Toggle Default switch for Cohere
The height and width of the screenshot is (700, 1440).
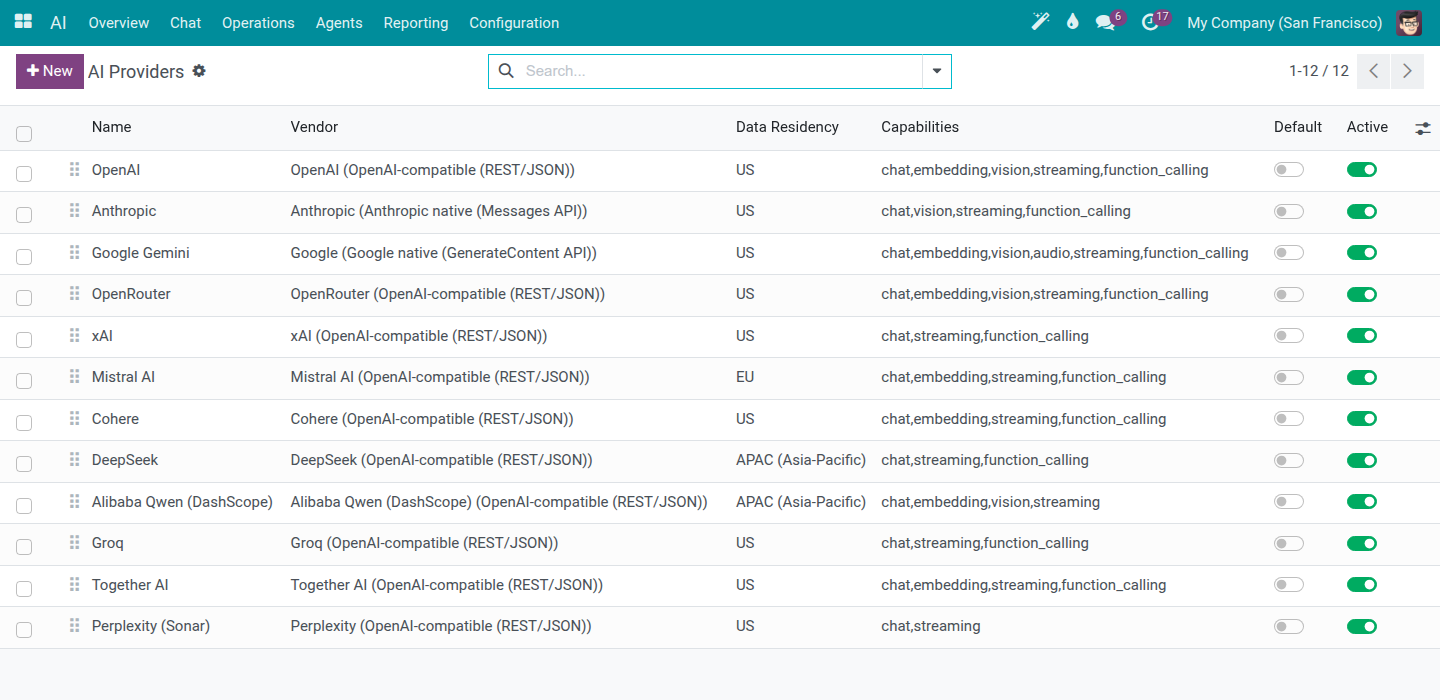coord(1289,419)
